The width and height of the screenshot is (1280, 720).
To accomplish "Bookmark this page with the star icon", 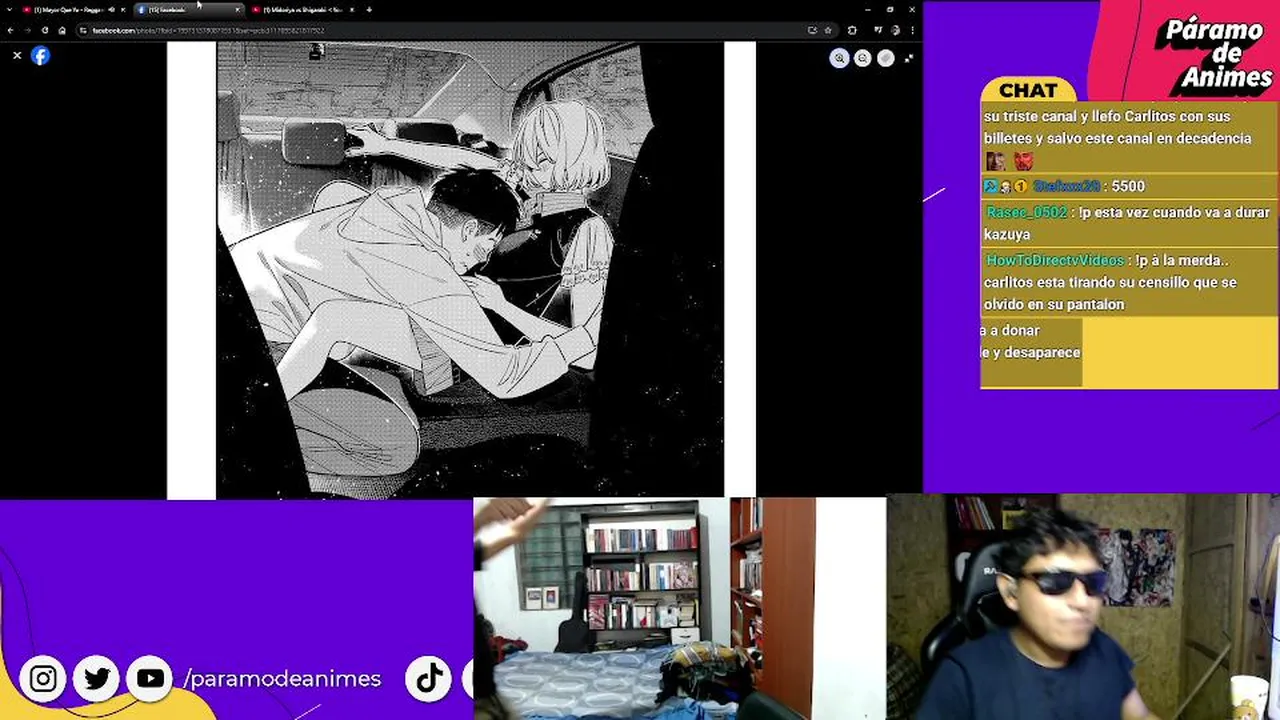I will tap(828, 30).
